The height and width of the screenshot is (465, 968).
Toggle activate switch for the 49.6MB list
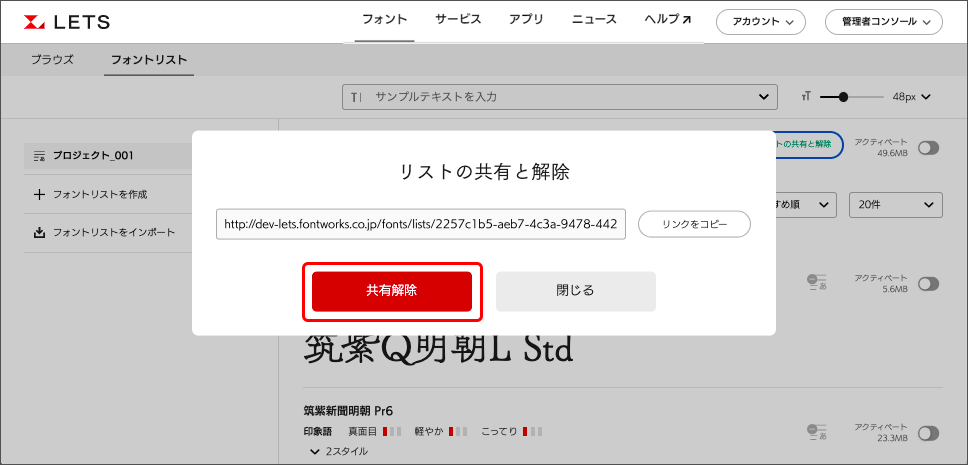tap(929, 148)
